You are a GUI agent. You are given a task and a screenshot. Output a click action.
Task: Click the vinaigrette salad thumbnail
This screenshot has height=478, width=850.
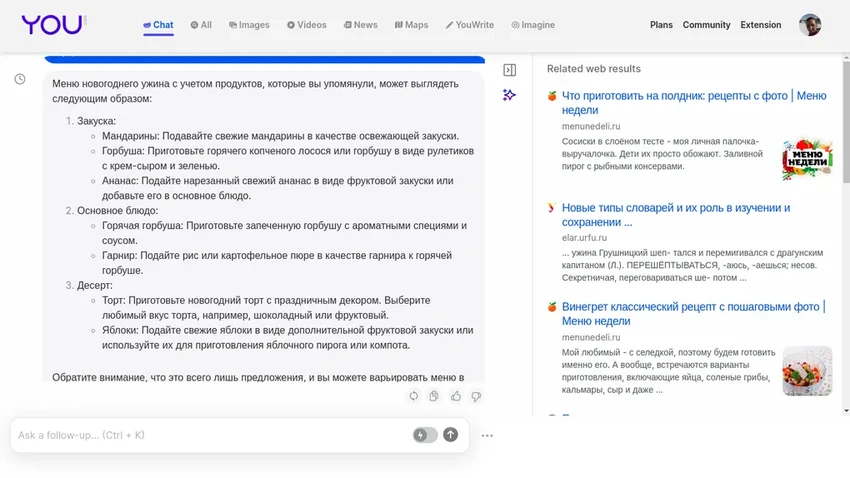pyautogui.click(x=807, y=371)
